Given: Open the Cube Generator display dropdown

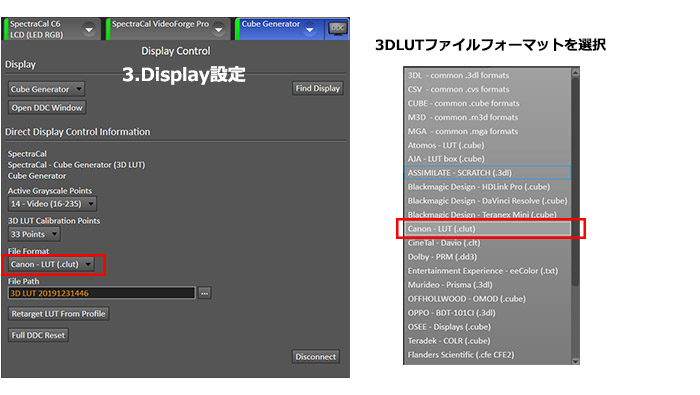Looking at the screenshot, I should (x=46, y=89).
